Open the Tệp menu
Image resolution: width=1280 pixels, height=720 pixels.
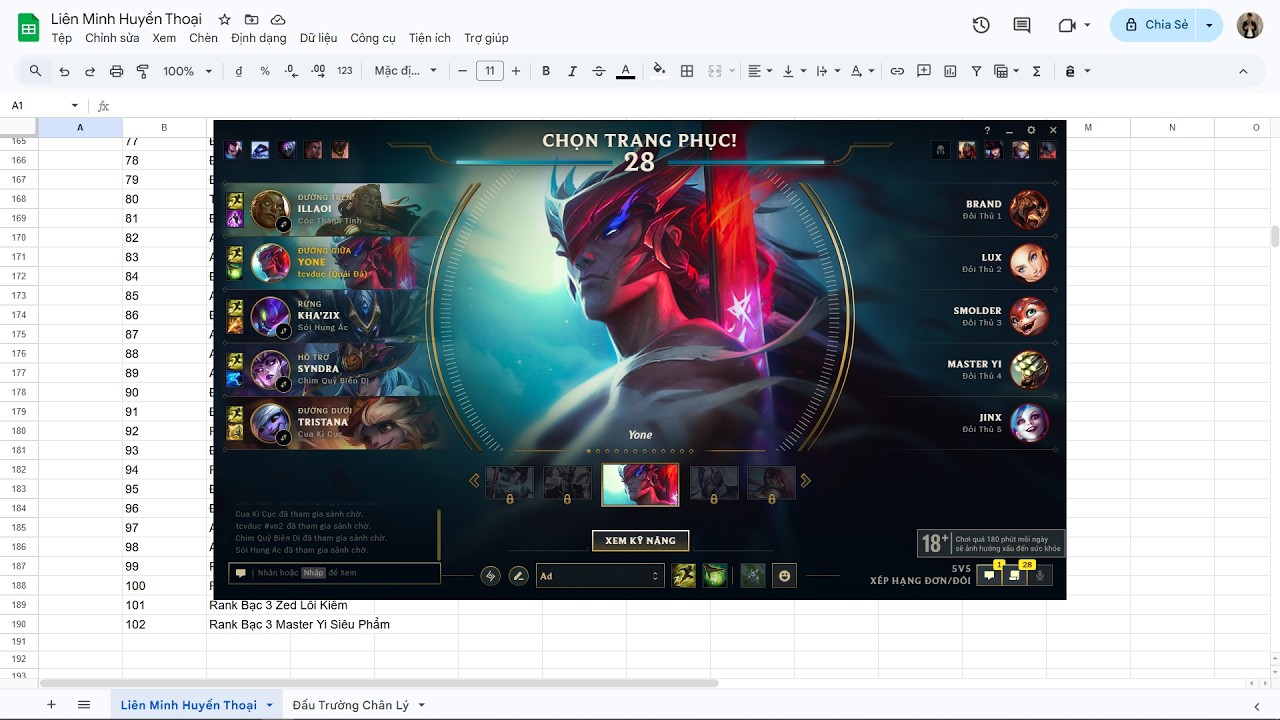[62, 38]
